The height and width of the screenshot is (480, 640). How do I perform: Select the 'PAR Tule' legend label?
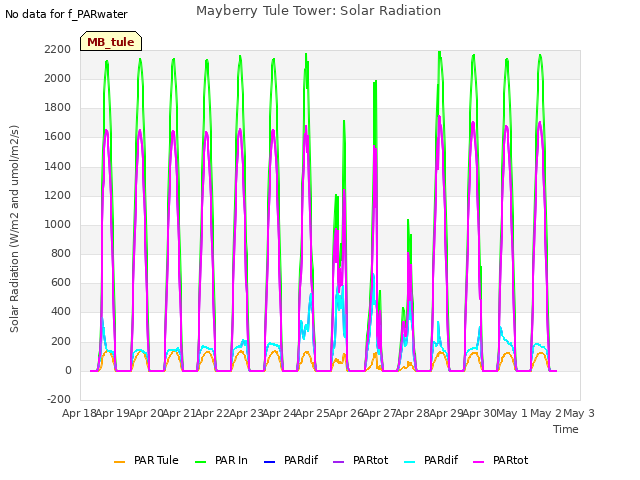[156, 460]
